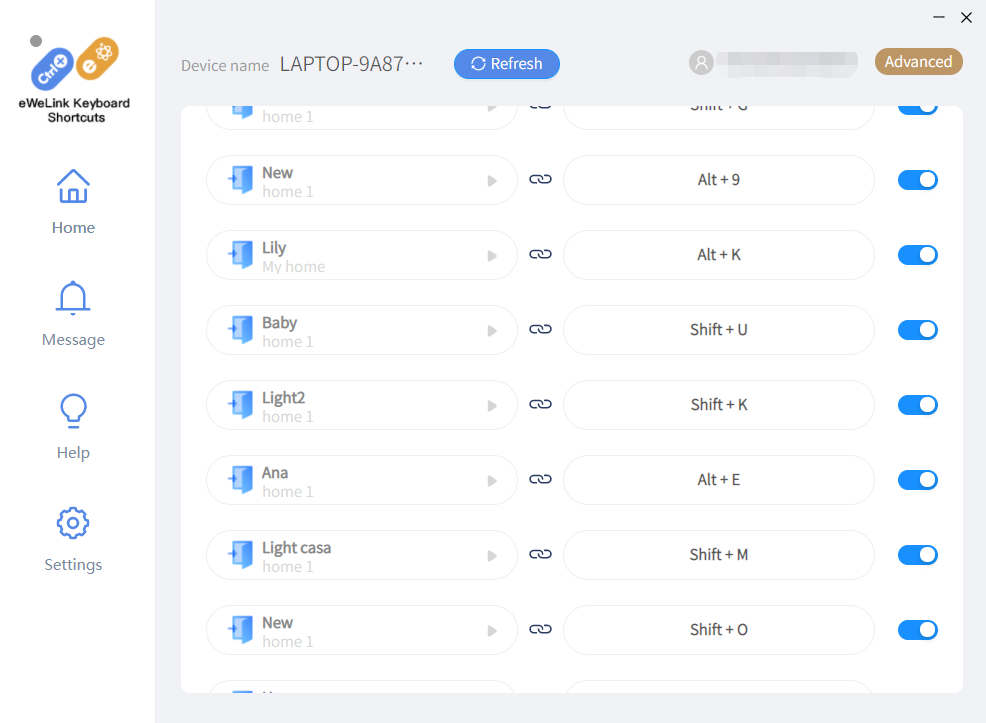Click the arrow on the Lily scene
This screenshot has width=986, height=723.
(x=492, y=256)
